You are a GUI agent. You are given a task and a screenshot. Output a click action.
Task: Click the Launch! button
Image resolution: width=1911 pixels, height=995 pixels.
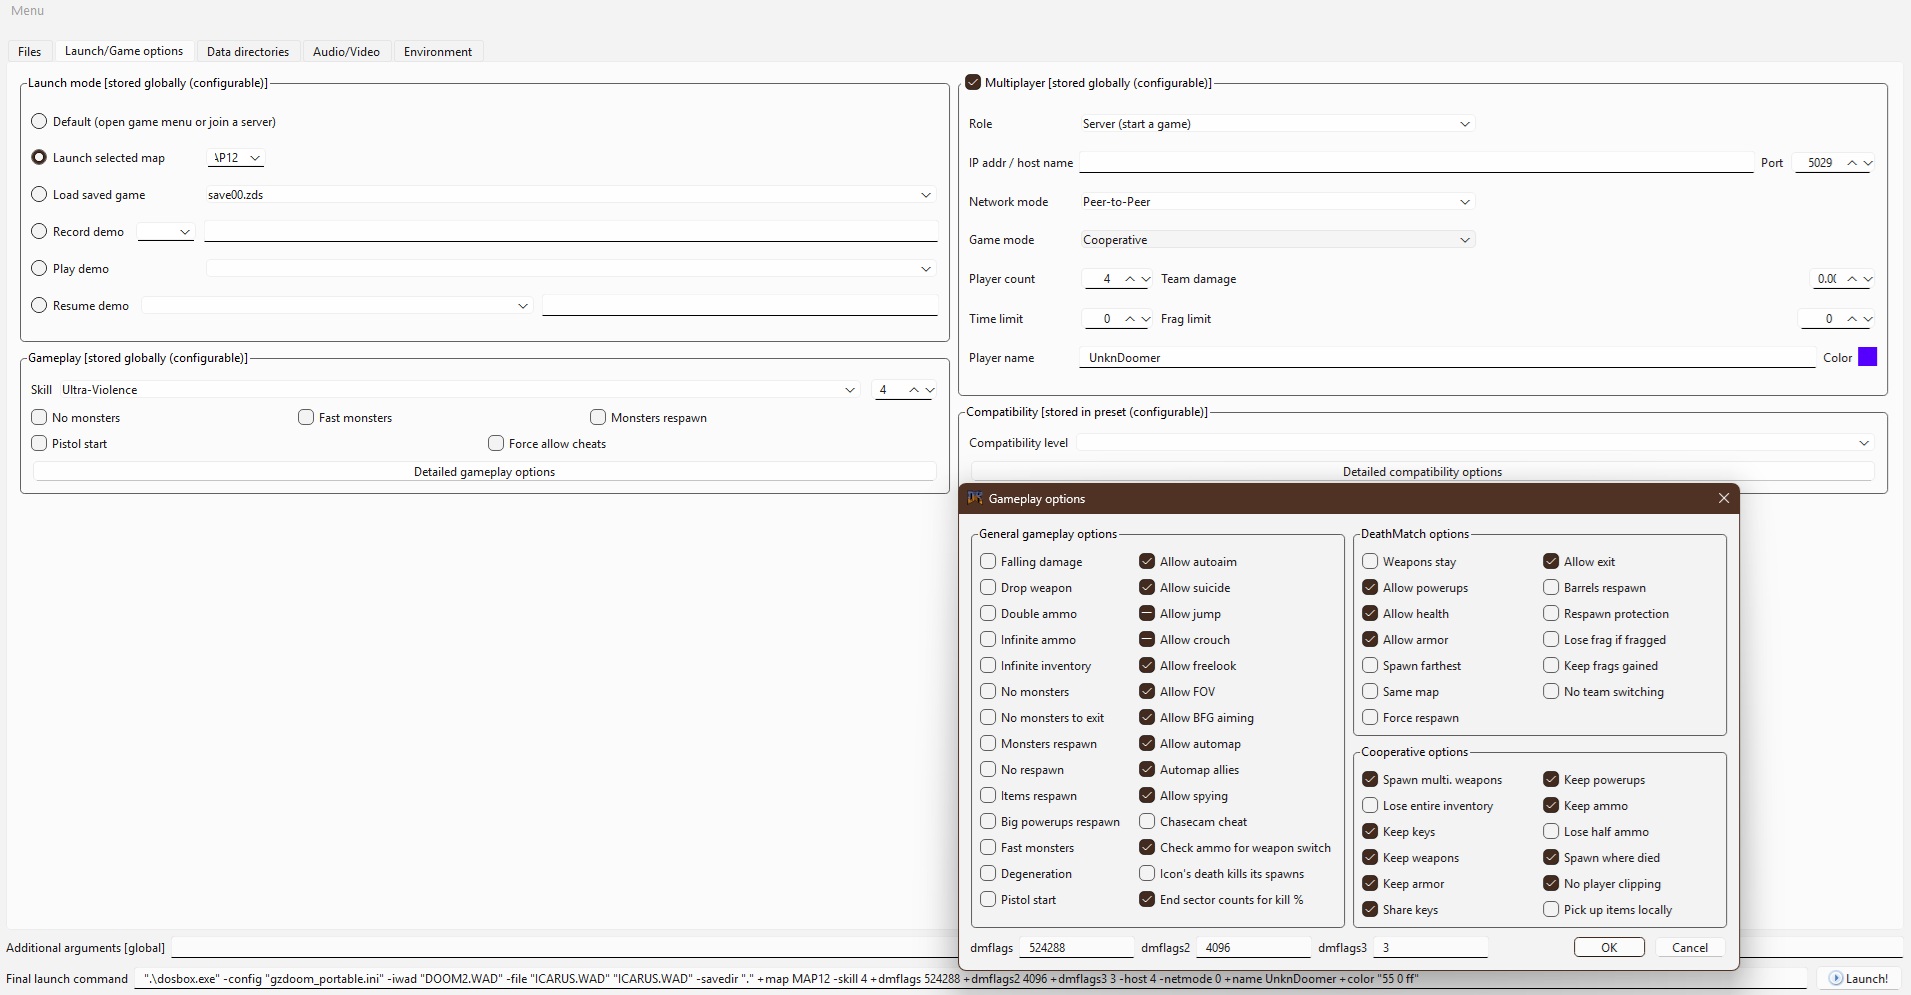(x=1858, y=979)
